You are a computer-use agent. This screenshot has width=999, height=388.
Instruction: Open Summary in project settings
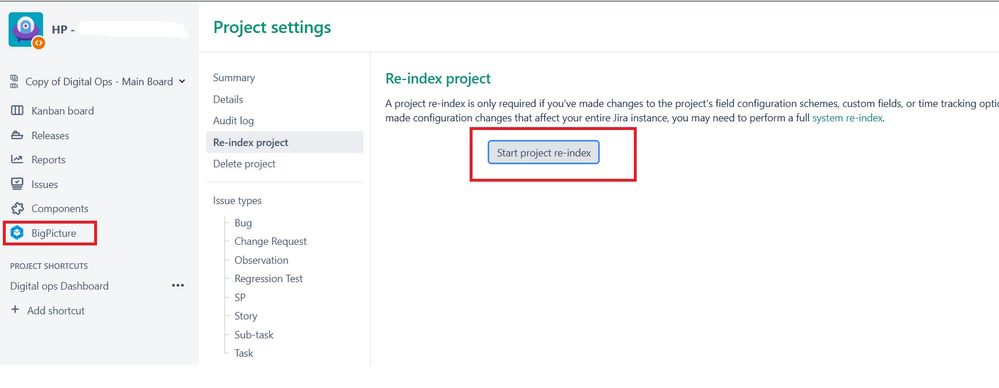(x=234, y=78)
